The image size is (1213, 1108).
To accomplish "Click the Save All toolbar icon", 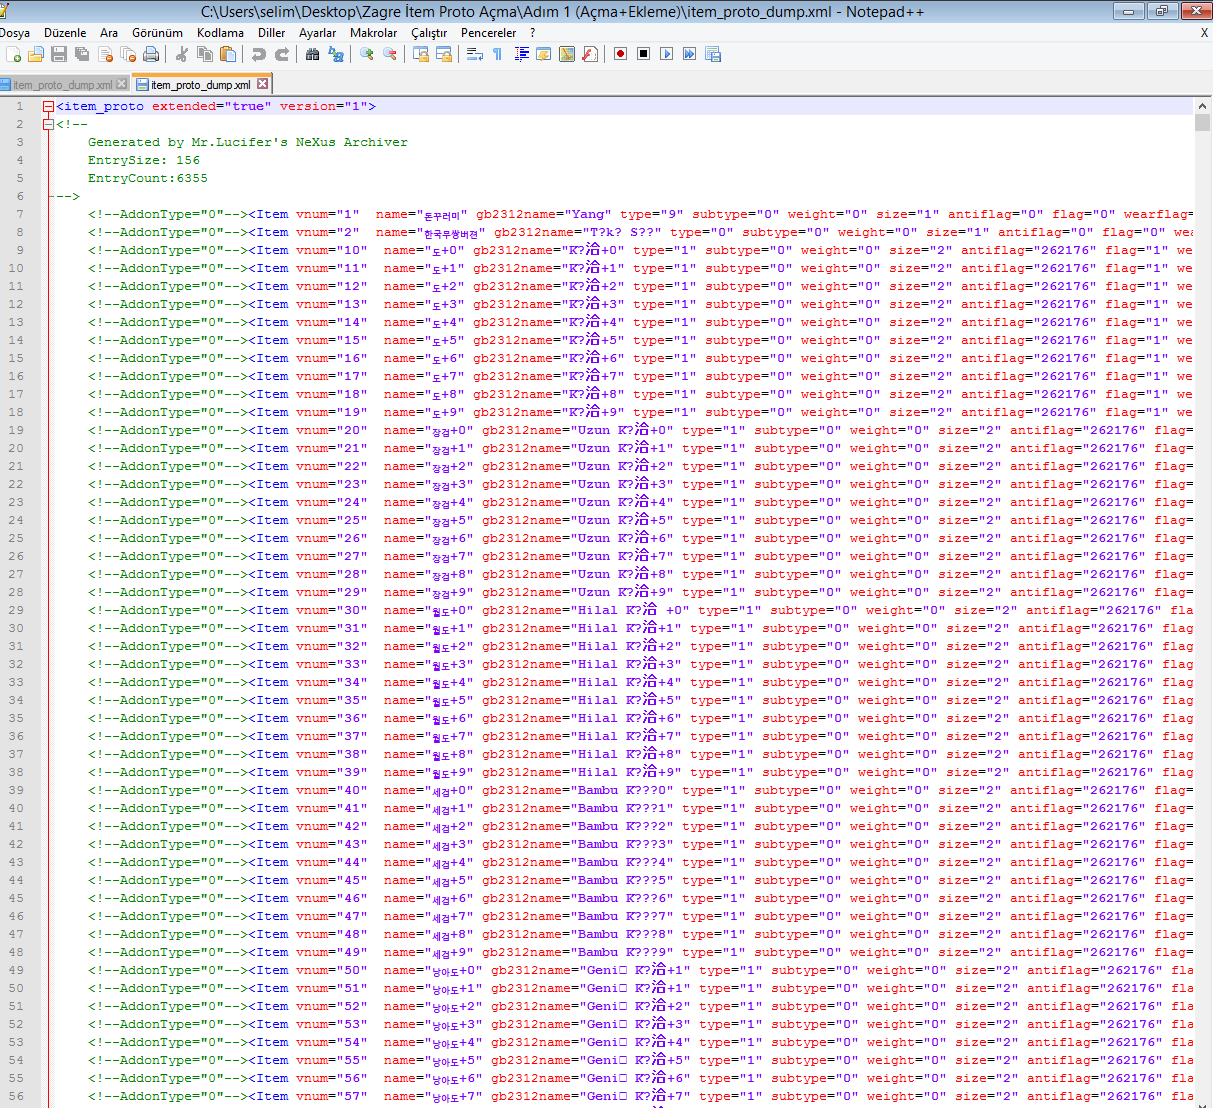I will click(82, 54).
